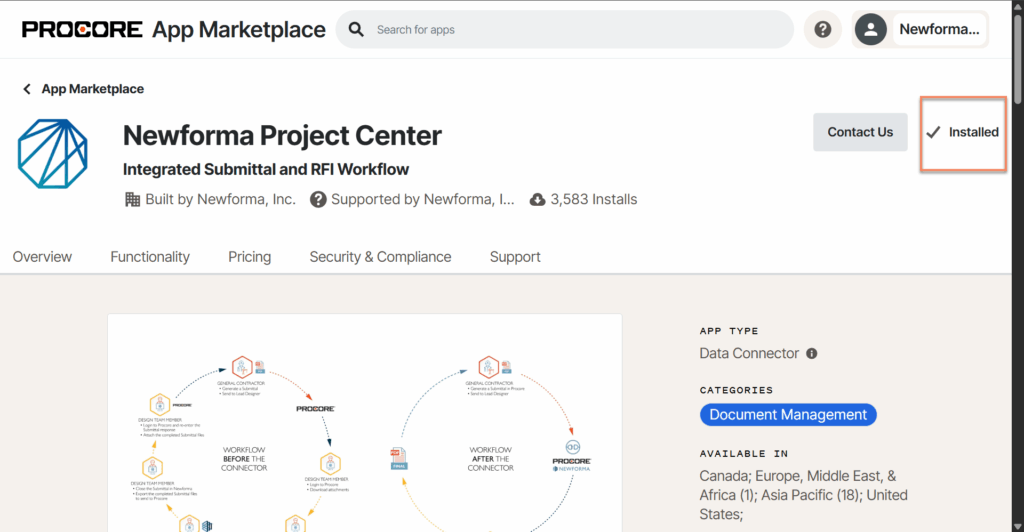Click the building icon beside Built by

132,199
